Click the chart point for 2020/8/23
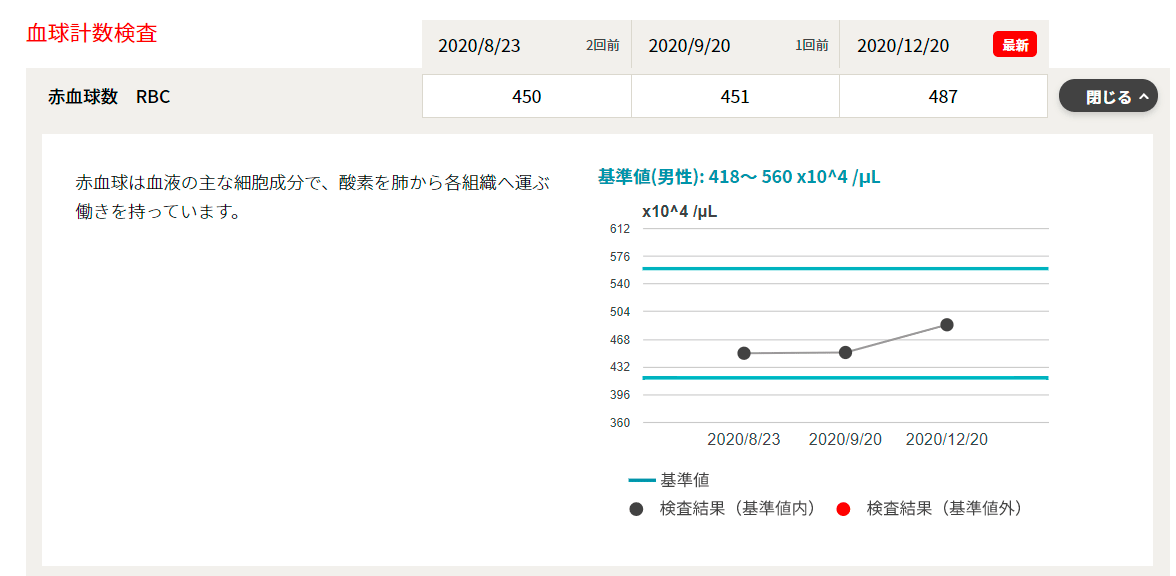This screenshot has height=576, width=1176. coord(744,353)
